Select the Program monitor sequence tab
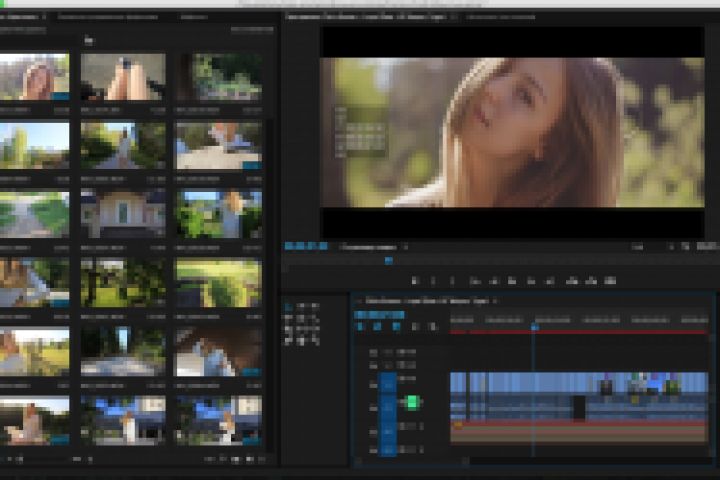The image size is (720, 480). tap(365, 17)
